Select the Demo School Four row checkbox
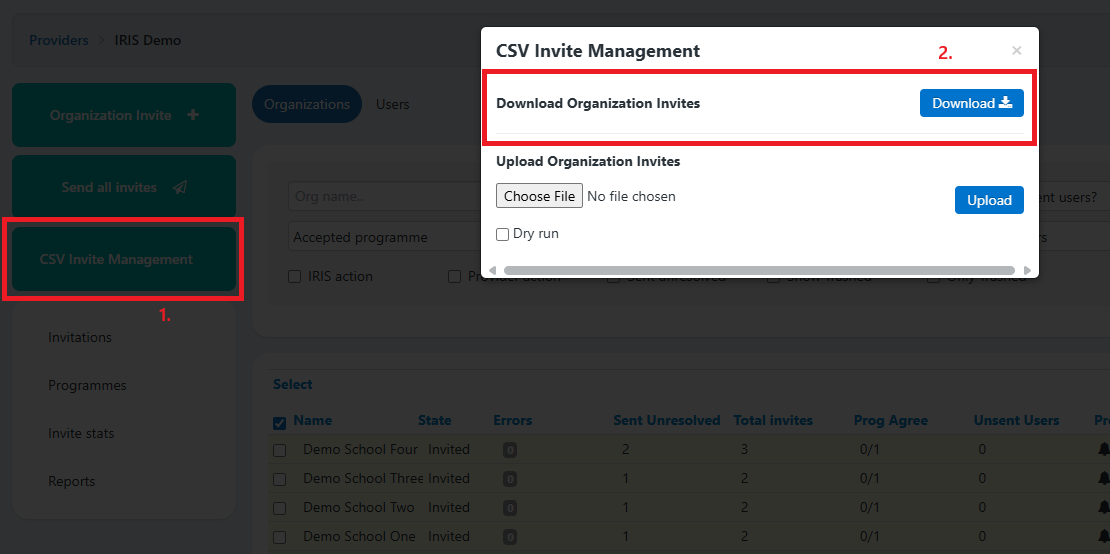Screen dimensions: 1110x554 pos(280,450)
